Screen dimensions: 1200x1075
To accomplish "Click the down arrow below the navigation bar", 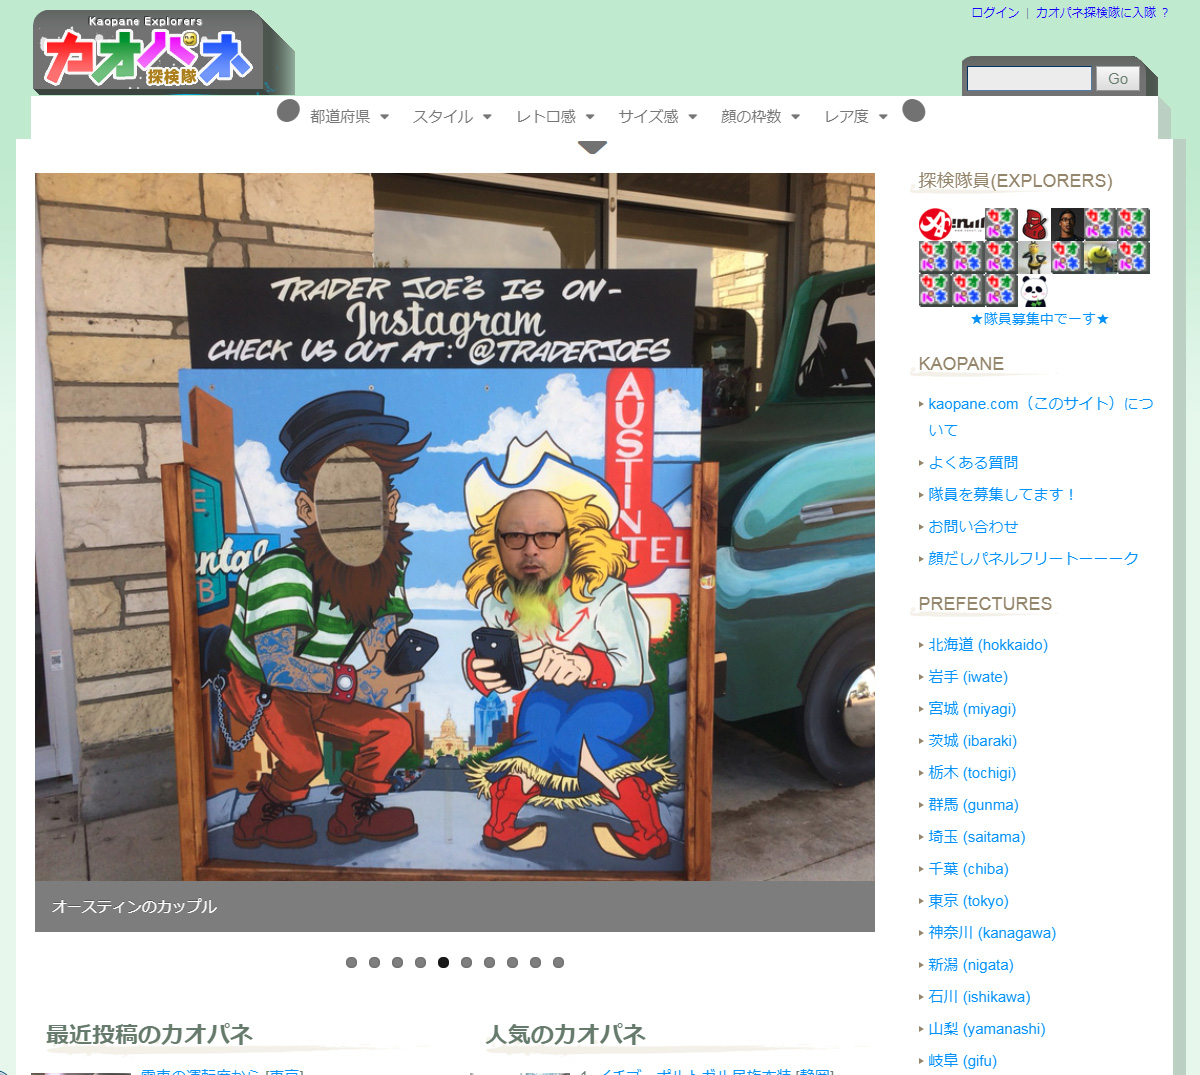I will [592, 147].
